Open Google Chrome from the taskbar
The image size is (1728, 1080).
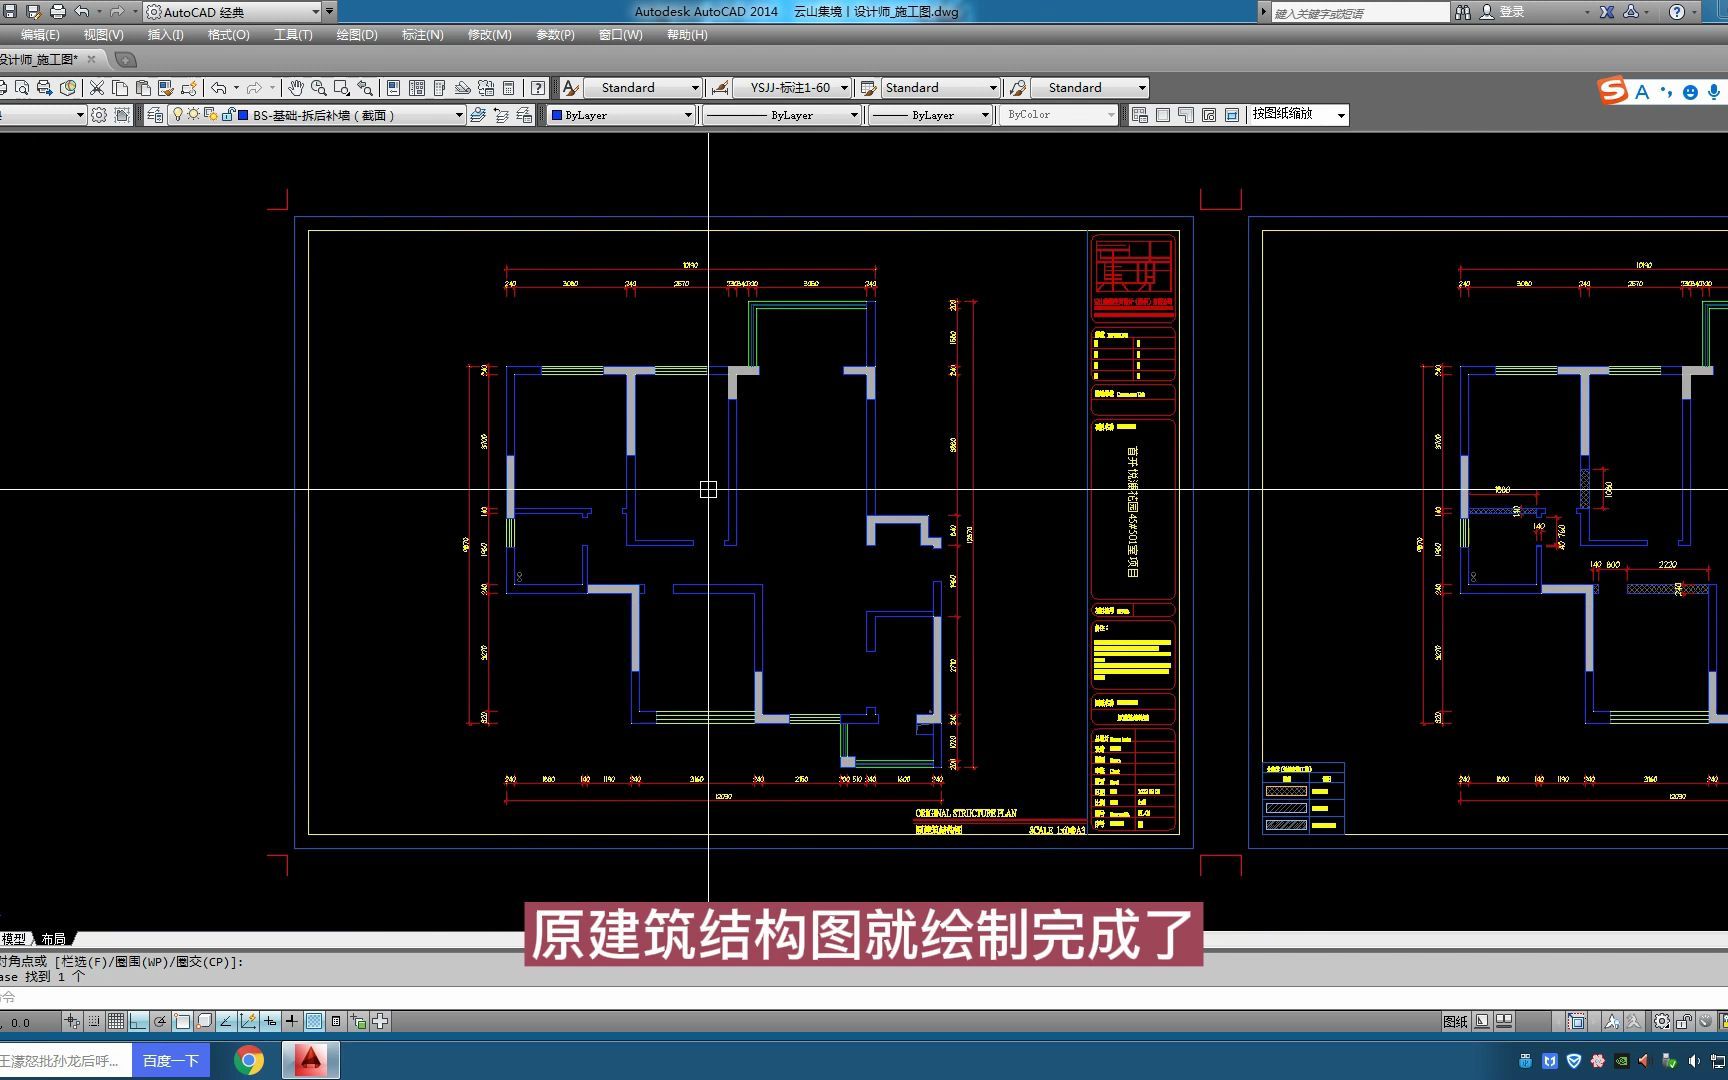tap(249, 1060)
